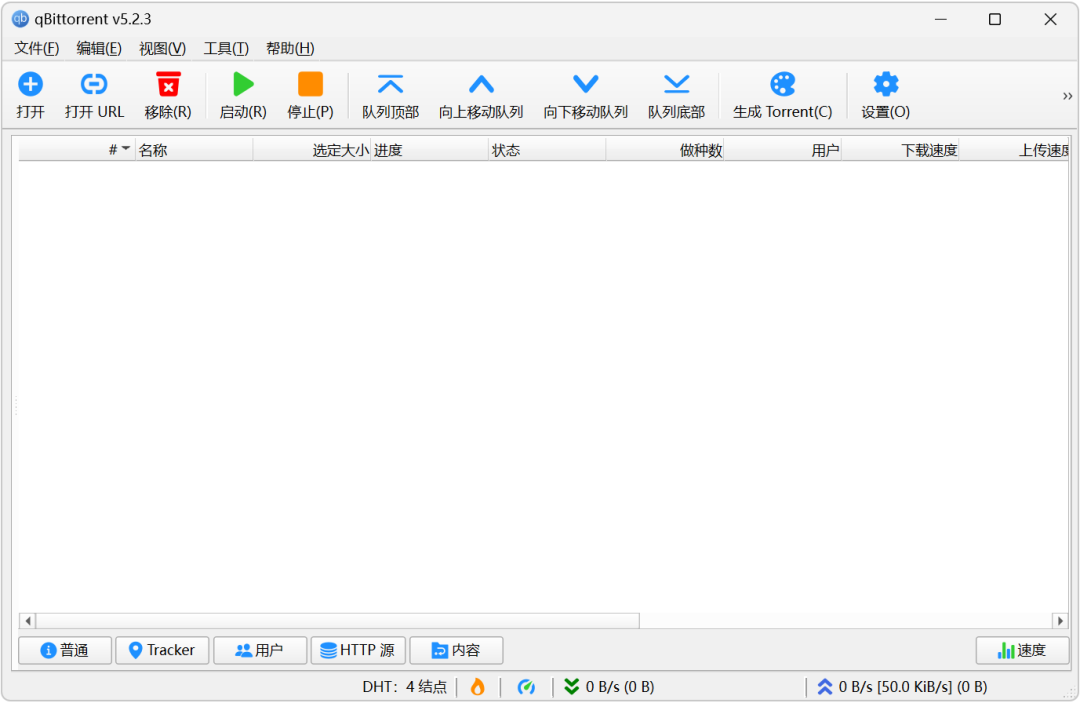Image resolution: width=1080 pixels, height=703 pixels.
Task: Sort by 选定大小 column header
Action: [312, 150]
